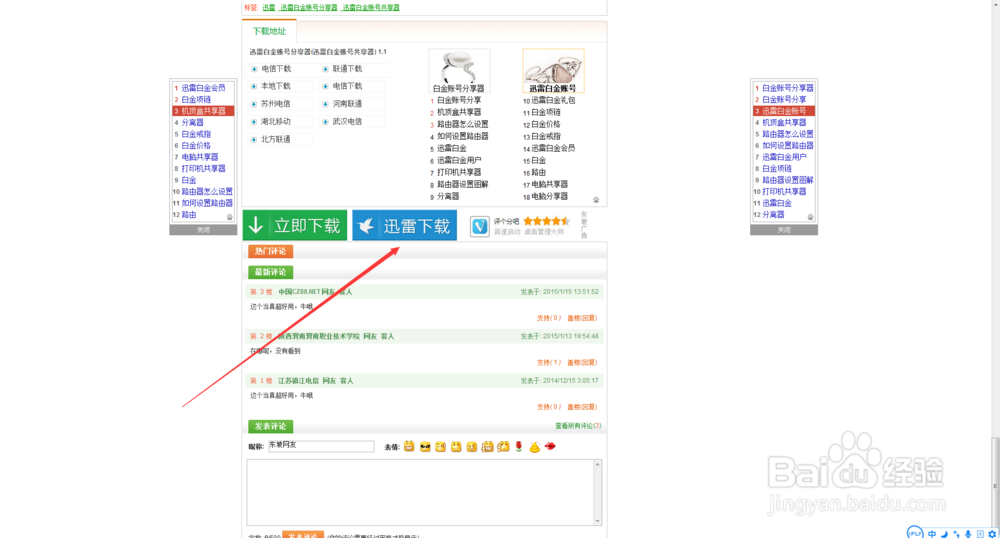Click the 河南联通 download mirror
This screenshot has height=538, width=1000.
tap(348, 104)
